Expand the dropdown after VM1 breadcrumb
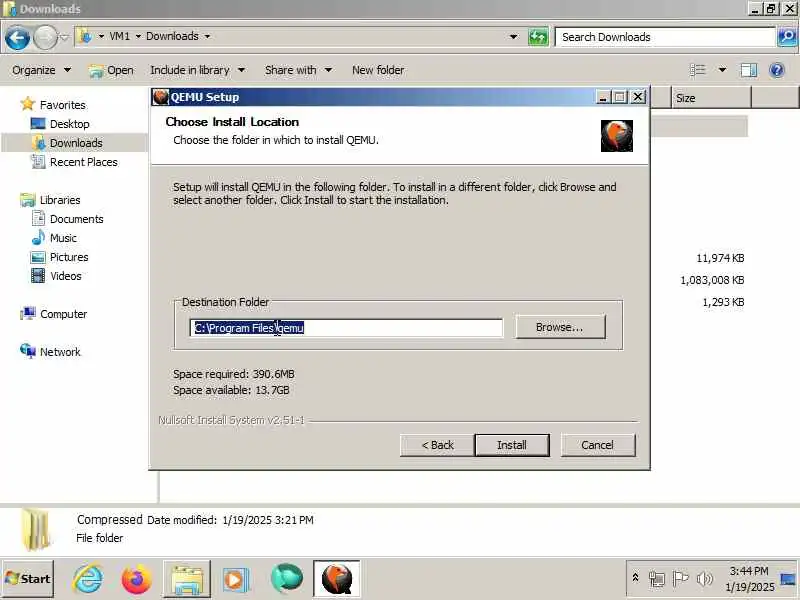The height and width of the screenshot is (600, 800). point(138,37)
